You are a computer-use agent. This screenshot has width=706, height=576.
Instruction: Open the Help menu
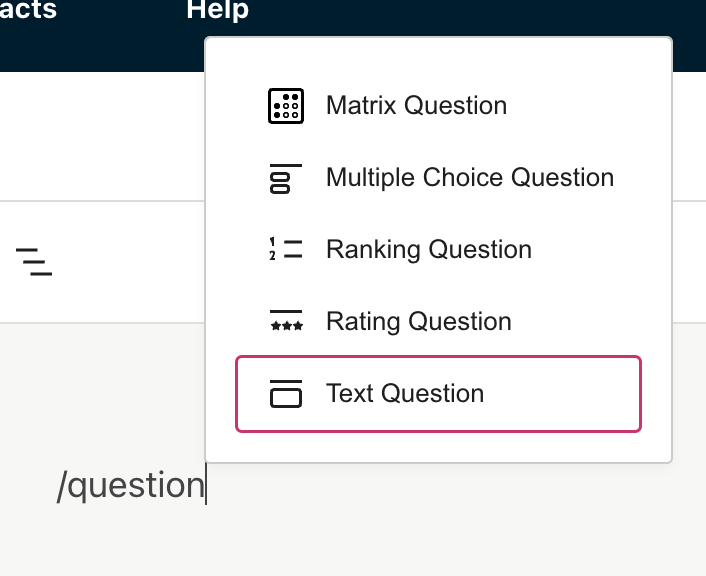pos(217,11)
